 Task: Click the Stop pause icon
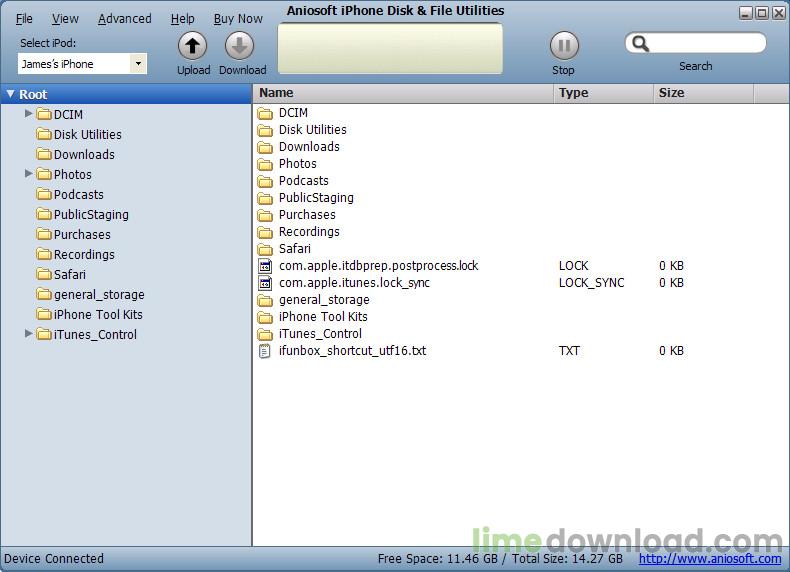coord(564,46)
